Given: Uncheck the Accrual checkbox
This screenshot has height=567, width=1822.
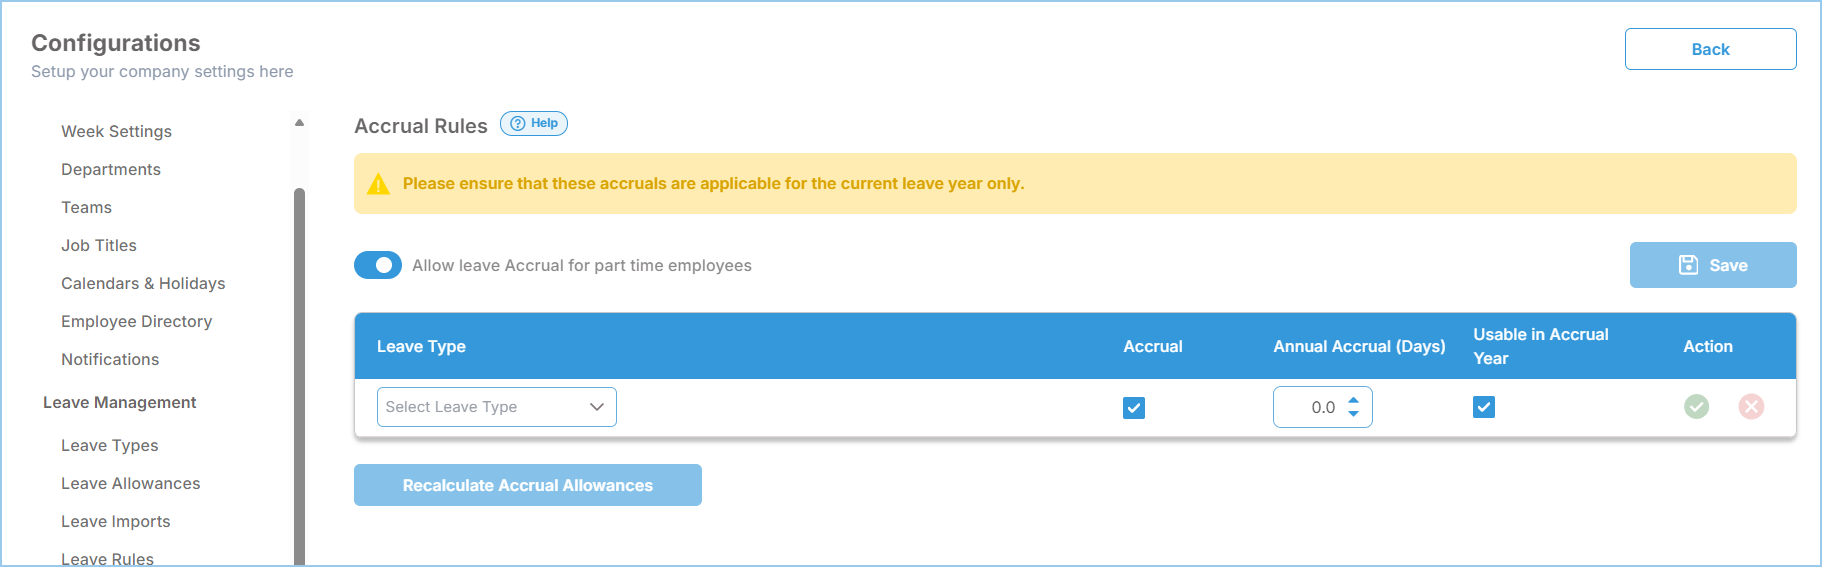Looking at the screenshot, I should click(x=1134, y=408).
